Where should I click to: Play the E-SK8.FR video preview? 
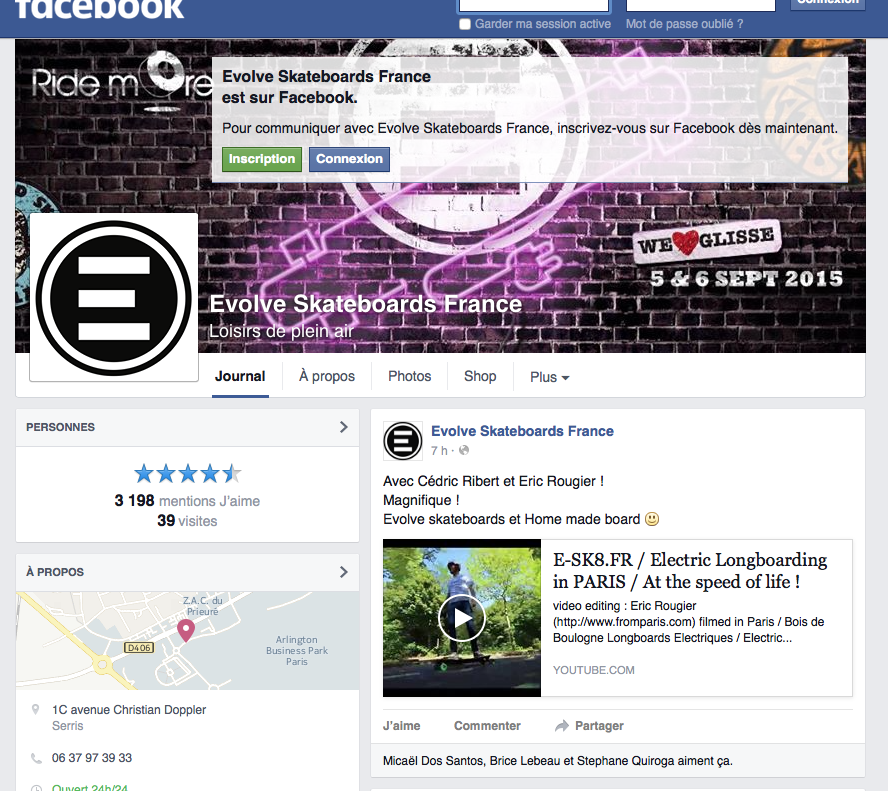point(462,618)
